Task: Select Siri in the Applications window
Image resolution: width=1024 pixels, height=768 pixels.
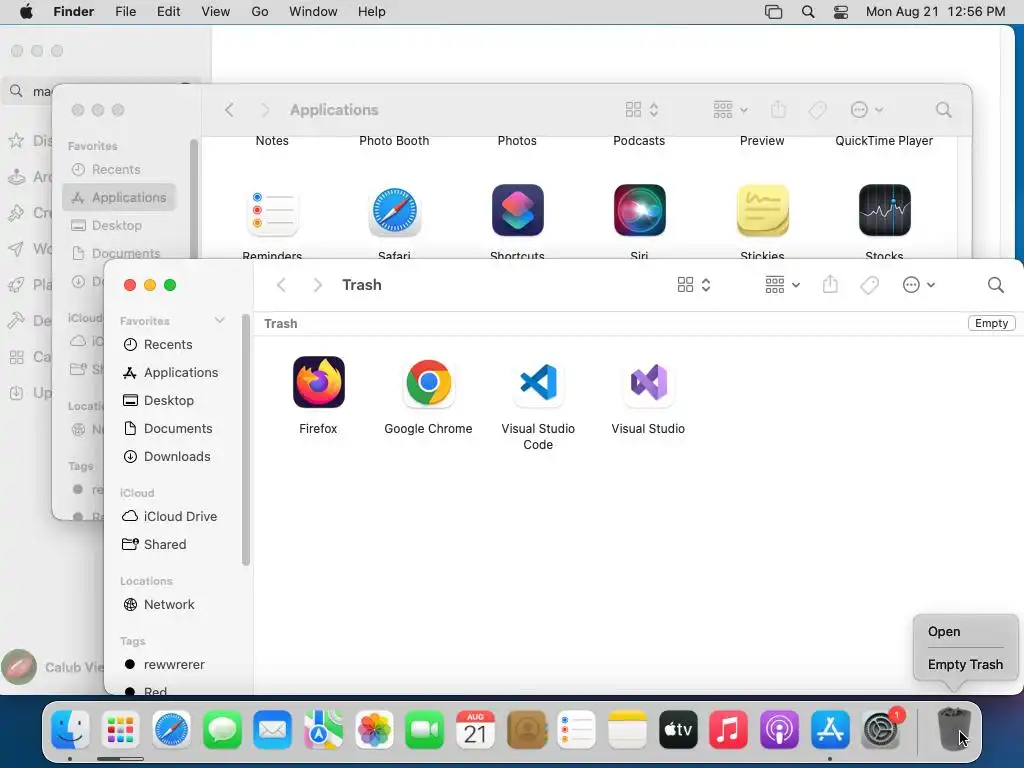Action: pos(639,210)
